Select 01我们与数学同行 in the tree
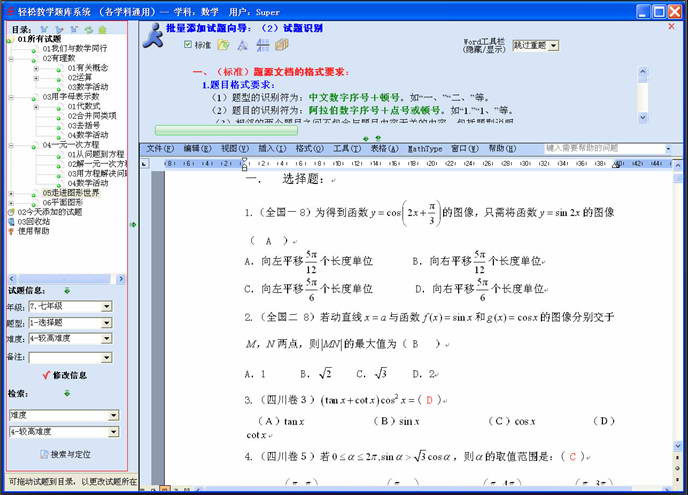Viewport: 688px width, 495px height. click(x=75, y=49)
